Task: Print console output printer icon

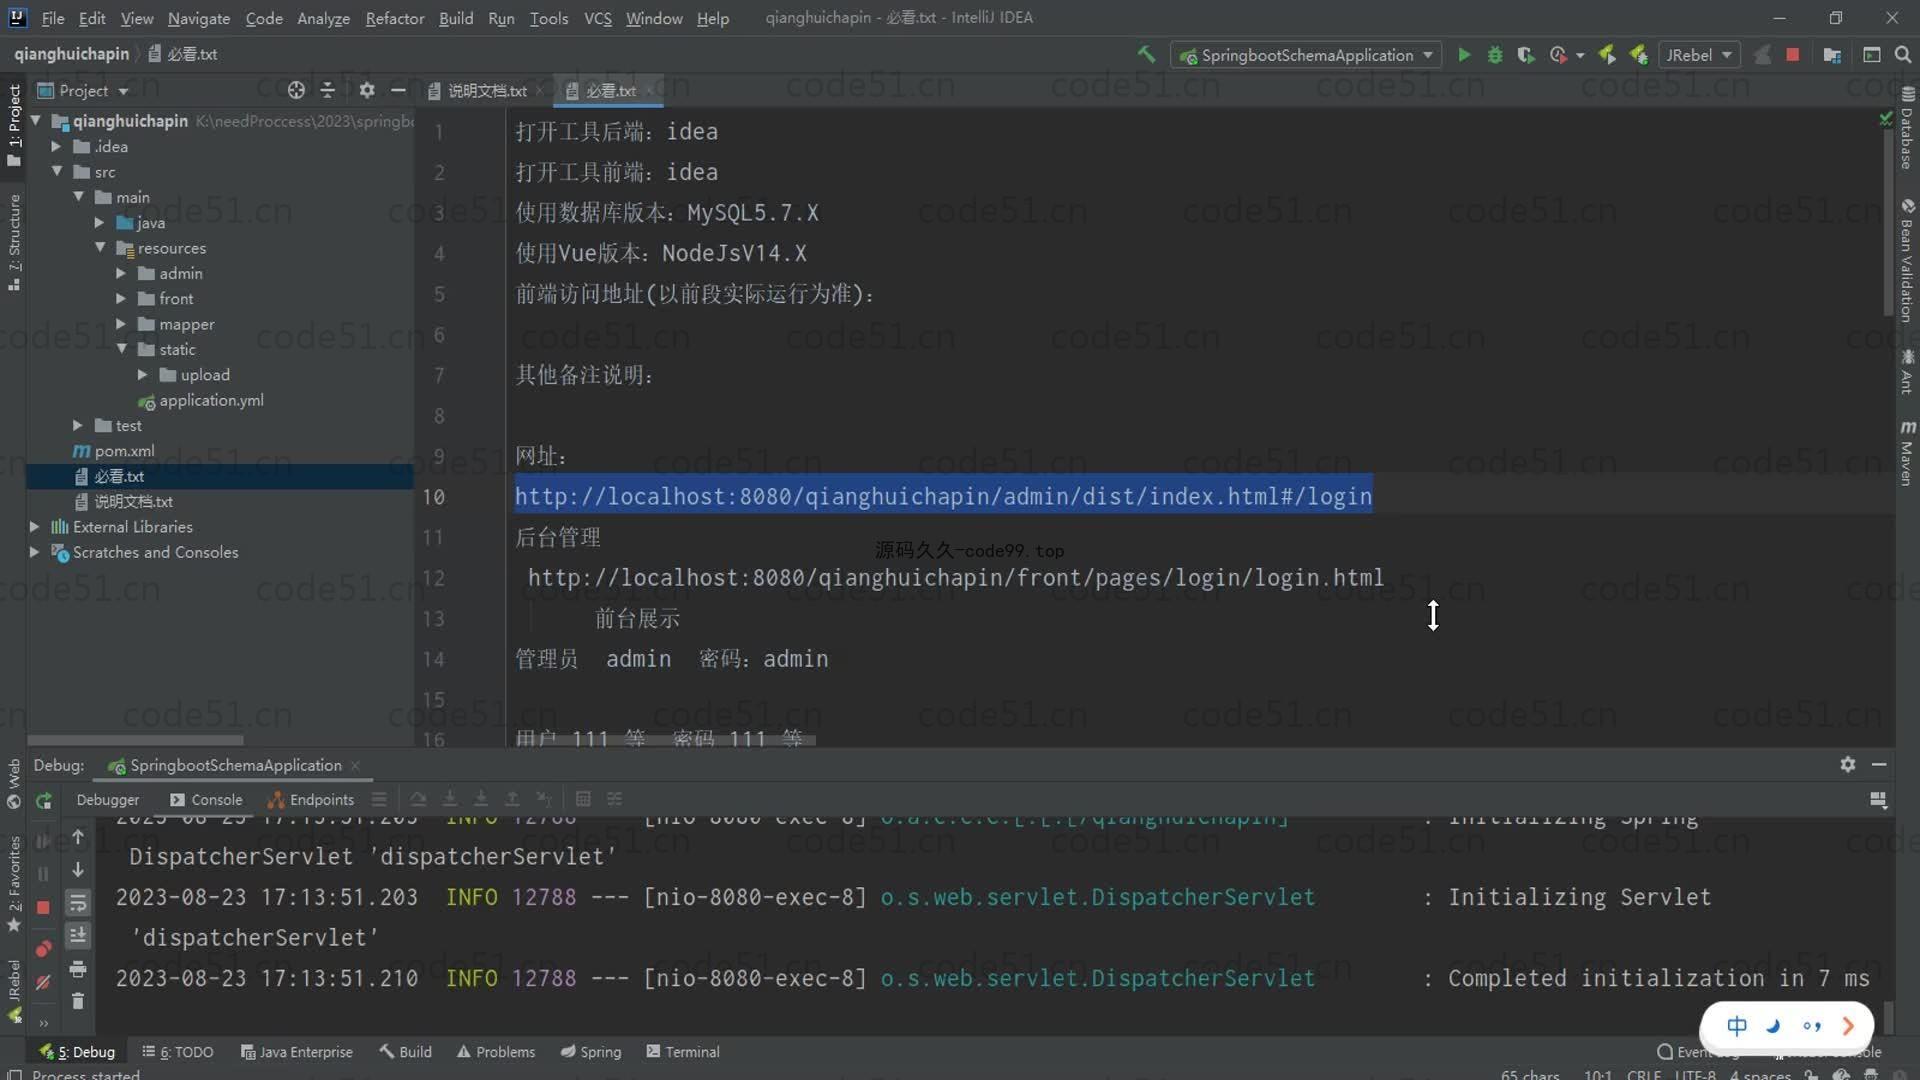Action: [77, 969]
